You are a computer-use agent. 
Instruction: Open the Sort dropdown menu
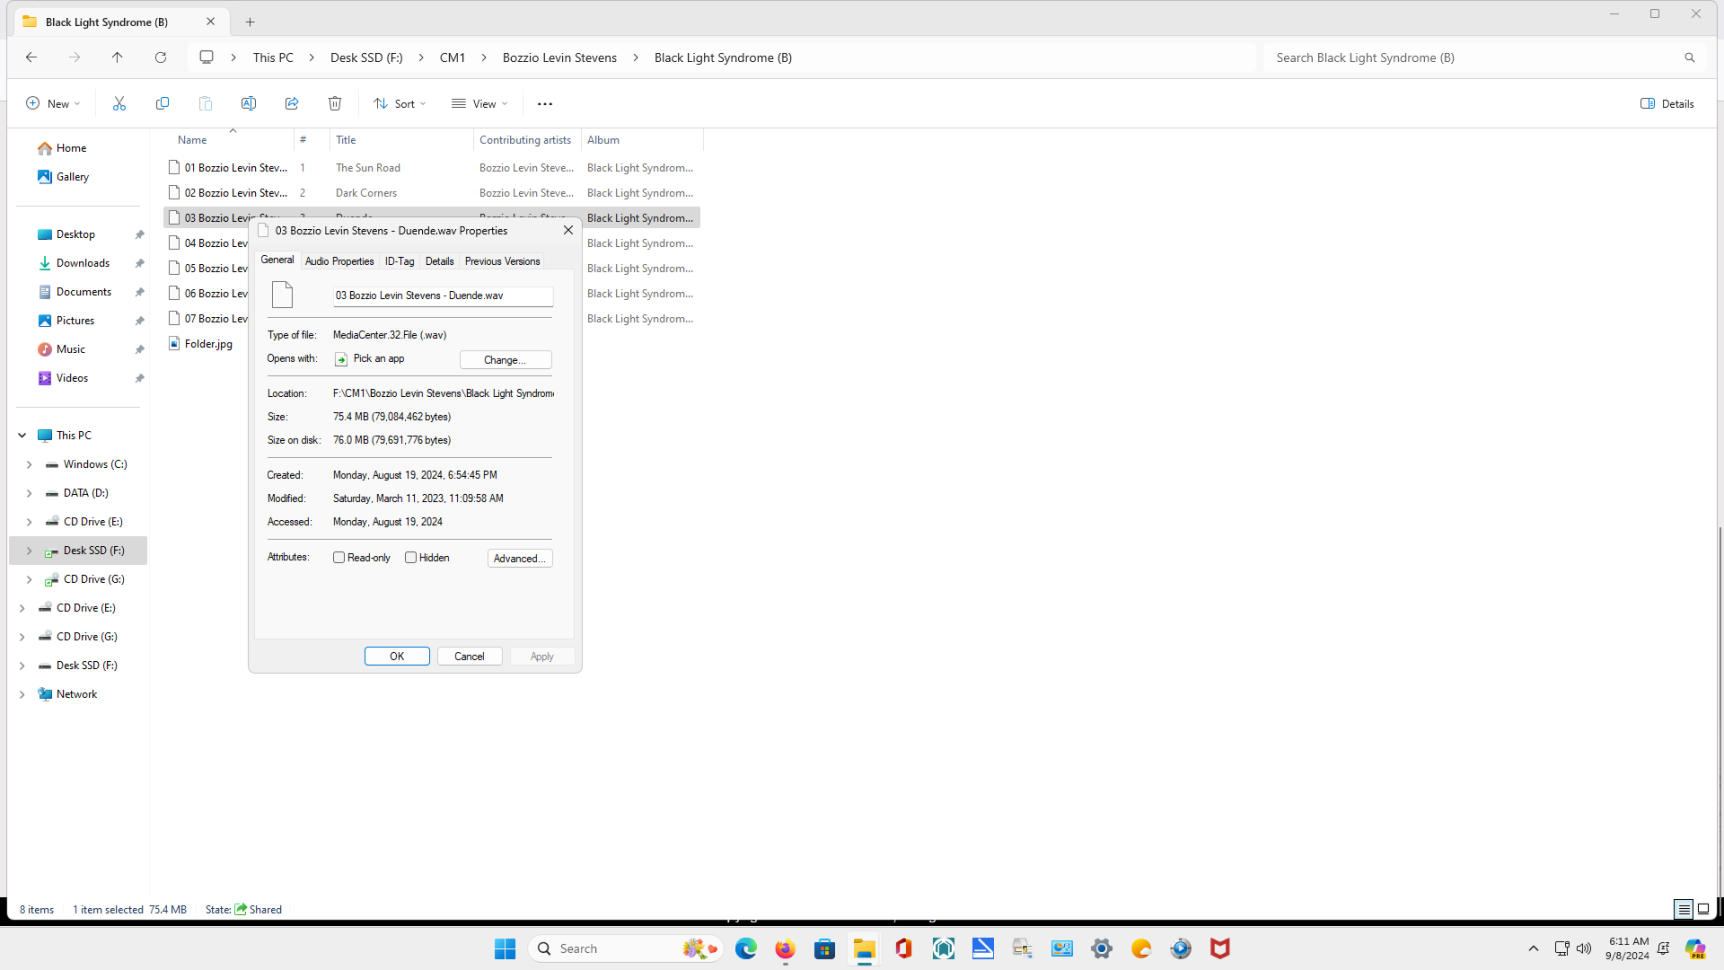tap(399, 104)
